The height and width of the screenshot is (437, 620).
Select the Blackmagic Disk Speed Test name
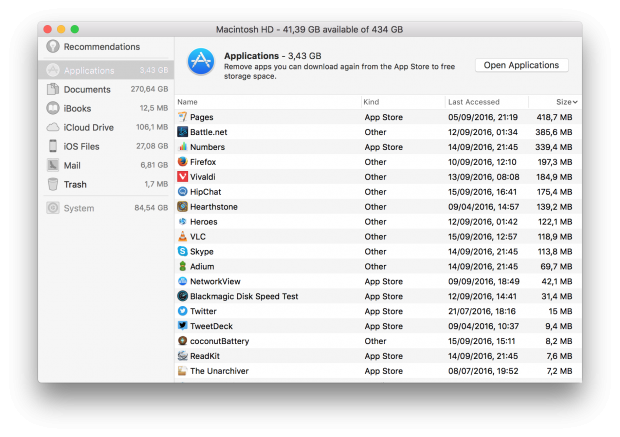244,296
